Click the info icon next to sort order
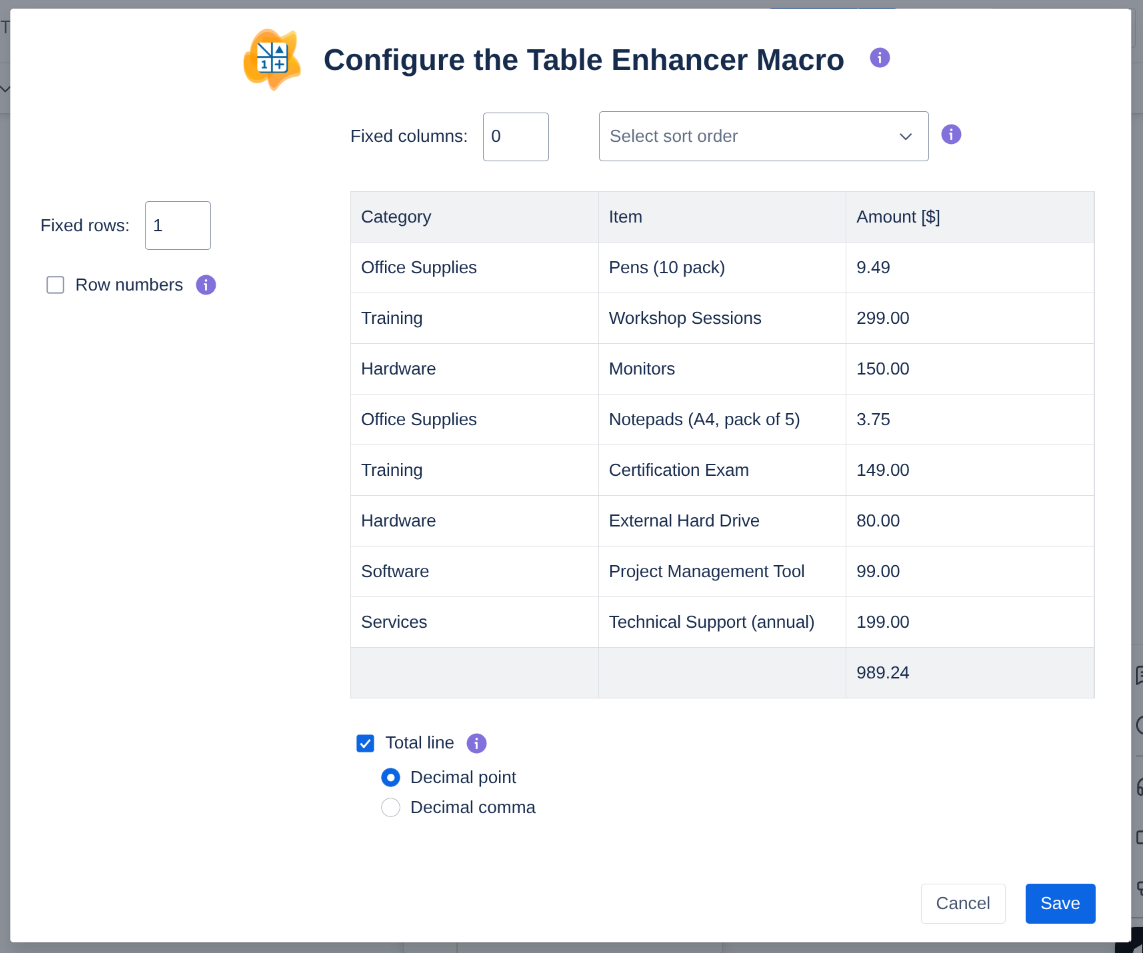Image resolution: width=1143 pixels, height=953 pixels. coord(951,135)
